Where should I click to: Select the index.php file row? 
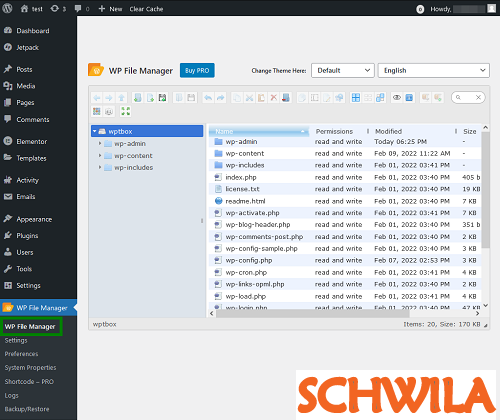coord(345,177)
